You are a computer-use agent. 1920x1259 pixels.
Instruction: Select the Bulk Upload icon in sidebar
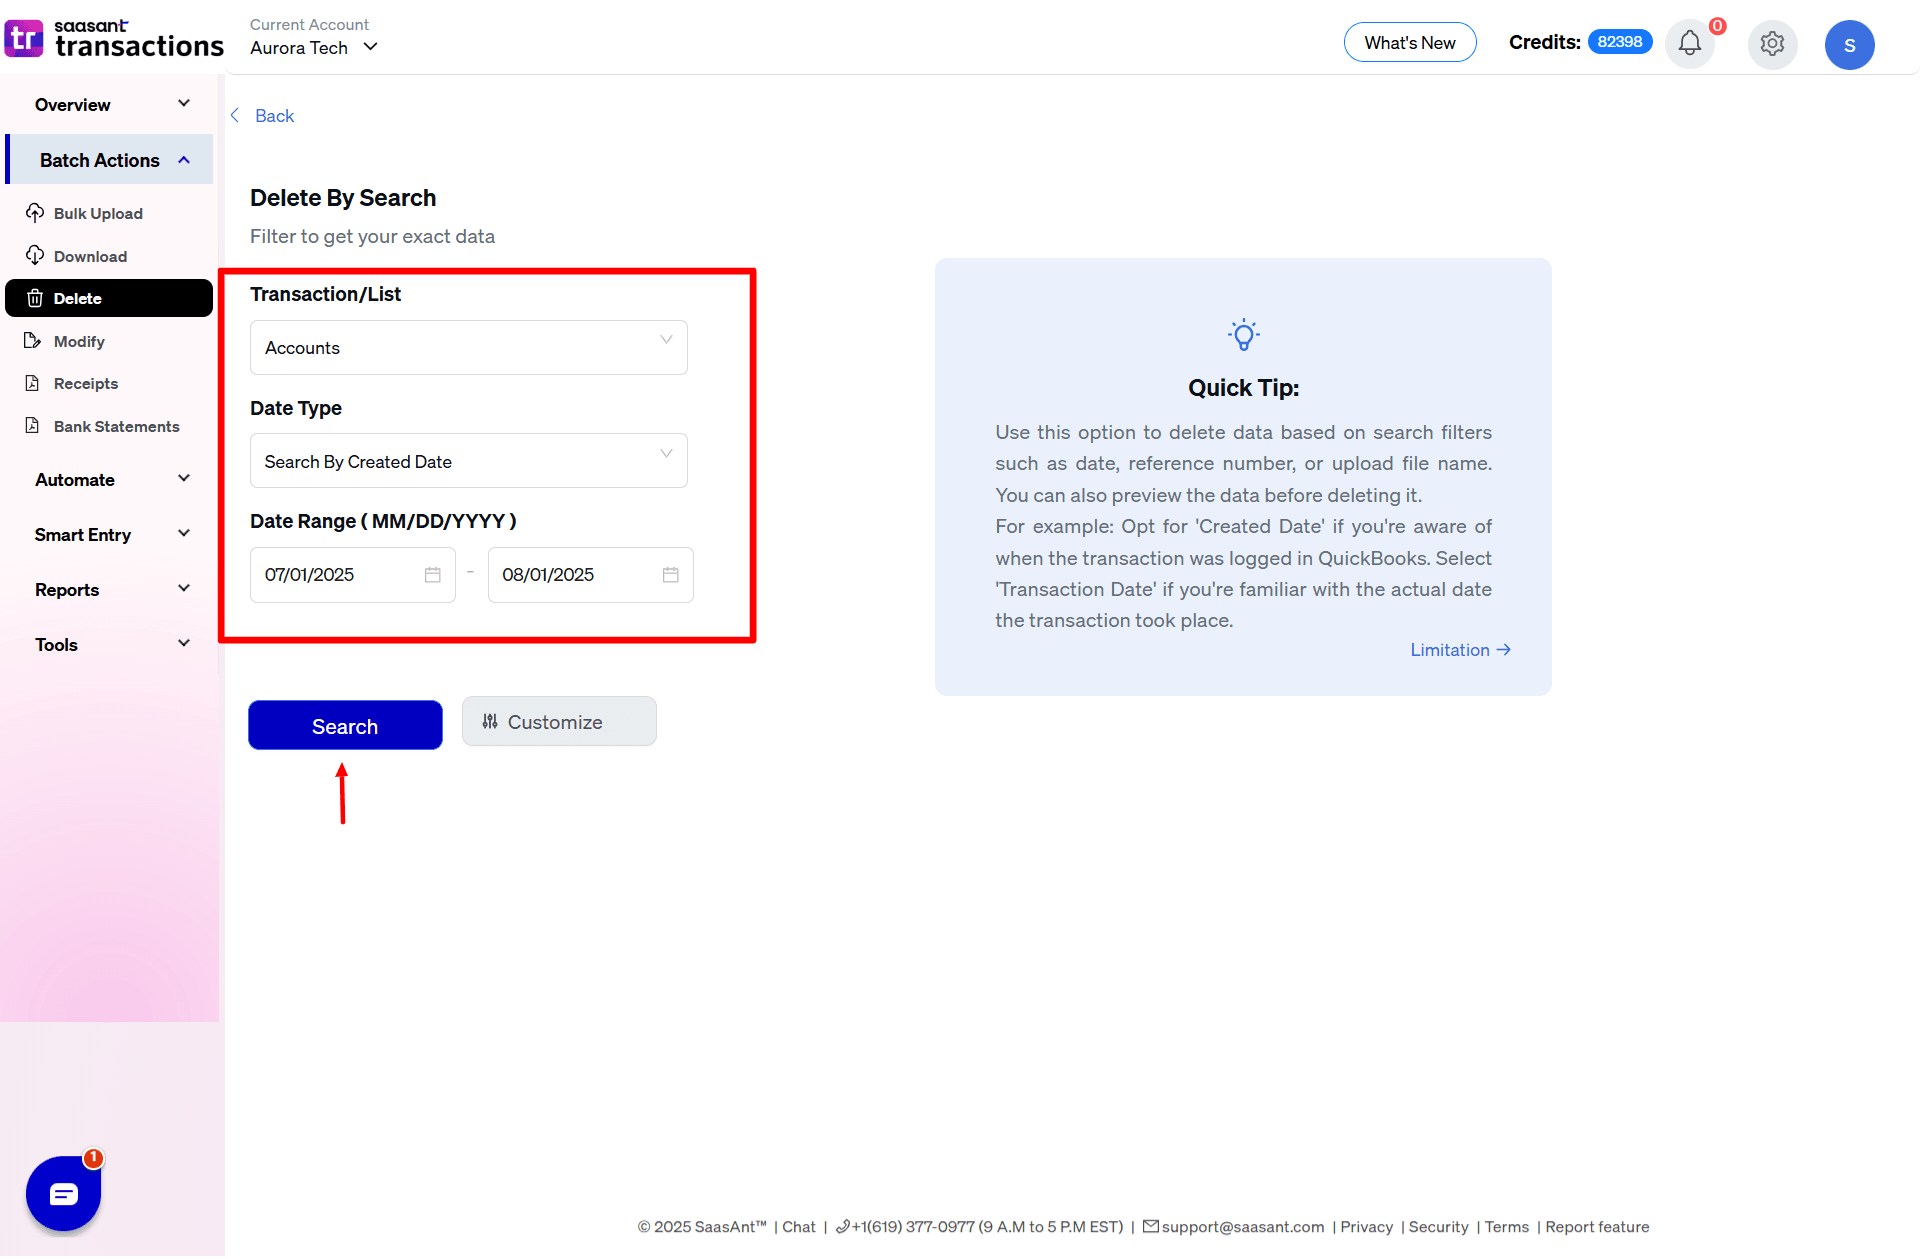click(x=35, y=213)
